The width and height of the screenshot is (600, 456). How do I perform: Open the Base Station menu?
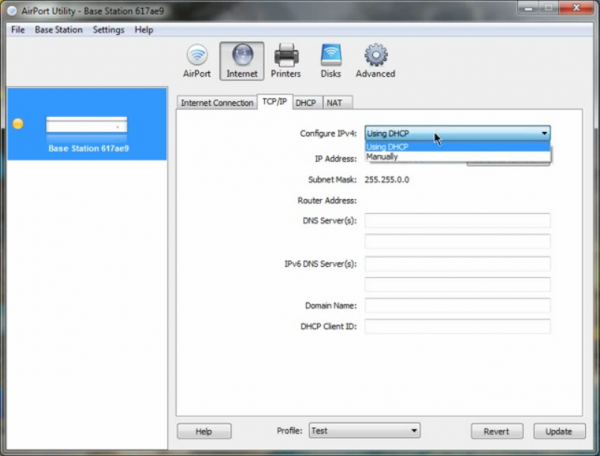click(59, 30)
